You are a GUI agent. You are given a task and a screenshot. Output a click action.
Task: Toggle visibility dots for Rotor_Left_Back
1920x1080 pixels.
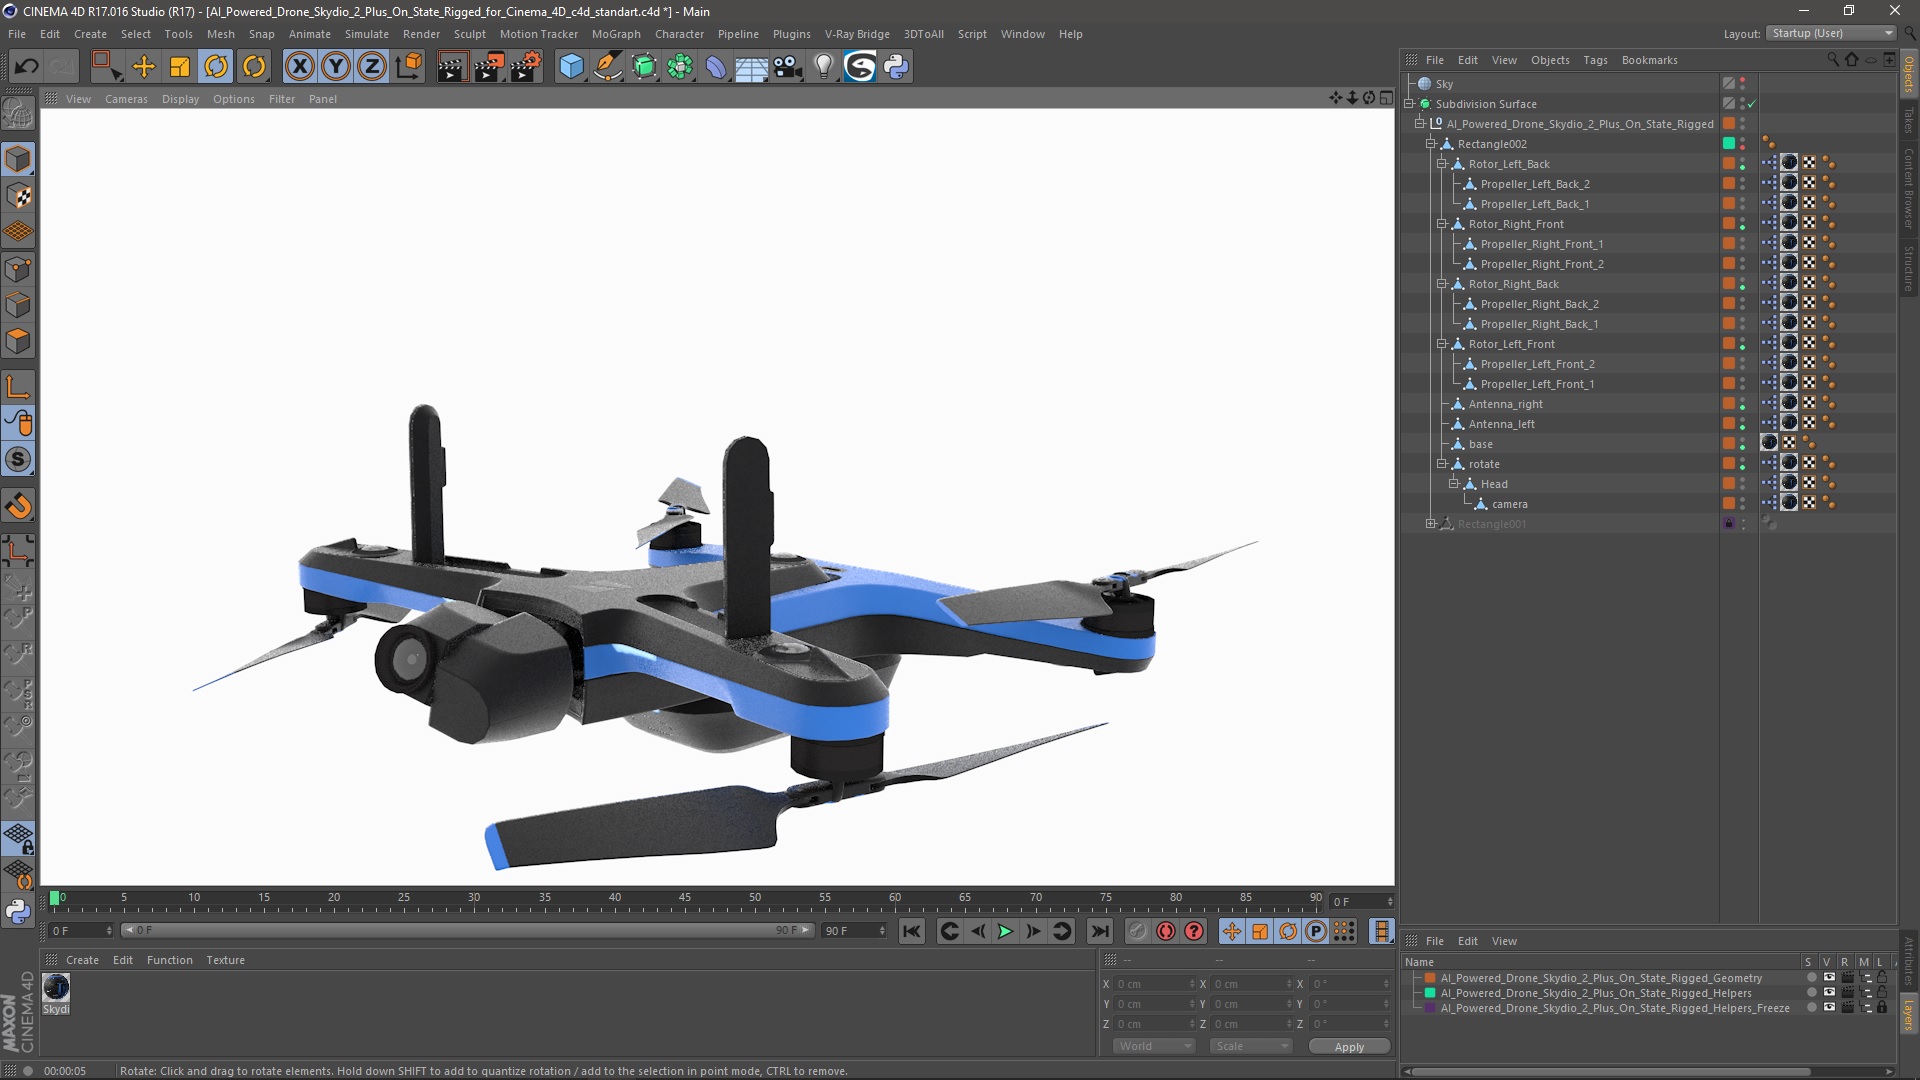[1742, 164]
